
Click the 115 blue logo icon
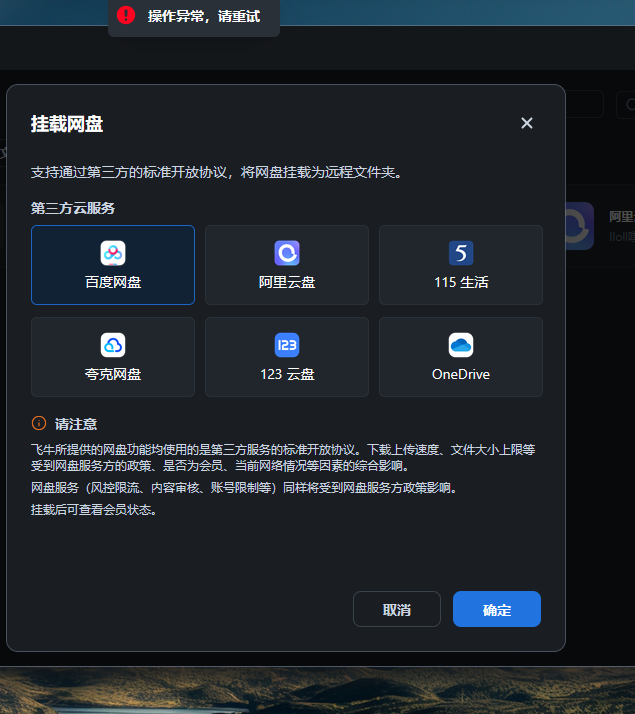click(461, 253)
